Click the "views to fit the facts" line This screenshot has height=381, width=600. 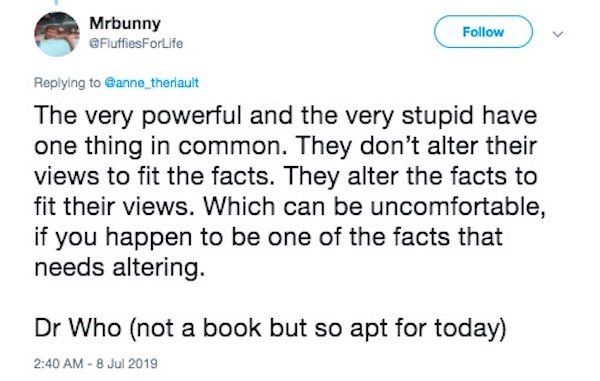pyautogui.click(x=285, y=177)
